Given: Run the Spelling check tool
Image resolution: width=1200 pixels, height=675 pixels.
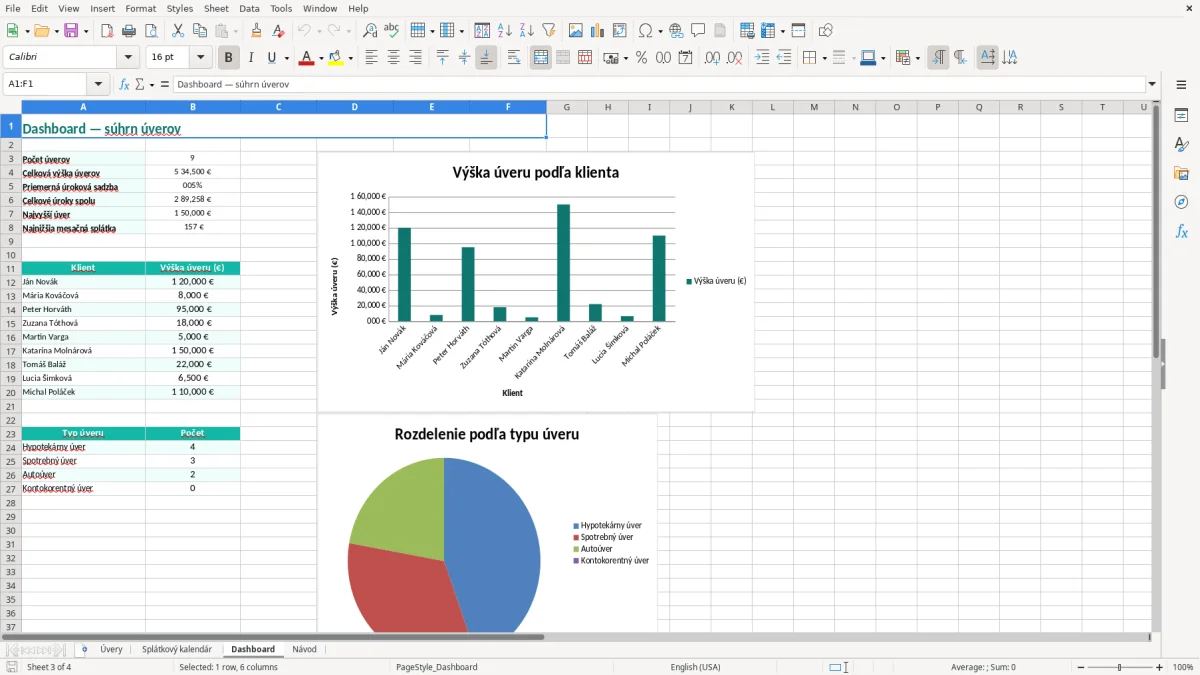Looking at the screenshot, I should (x=392, y=31).
